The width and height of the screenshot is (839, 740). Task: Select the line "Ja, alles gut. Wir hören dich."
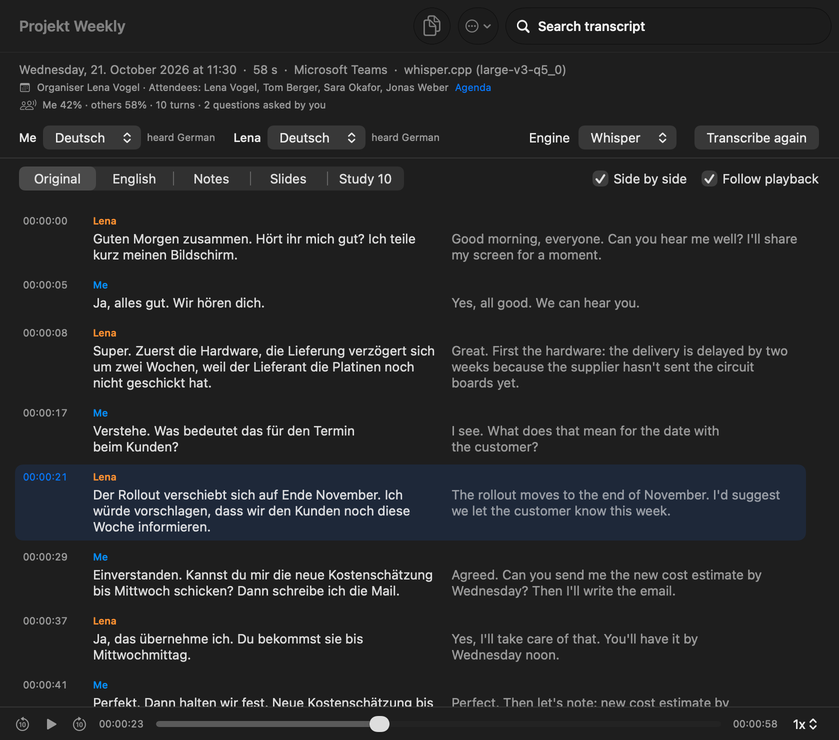(179, 303)
